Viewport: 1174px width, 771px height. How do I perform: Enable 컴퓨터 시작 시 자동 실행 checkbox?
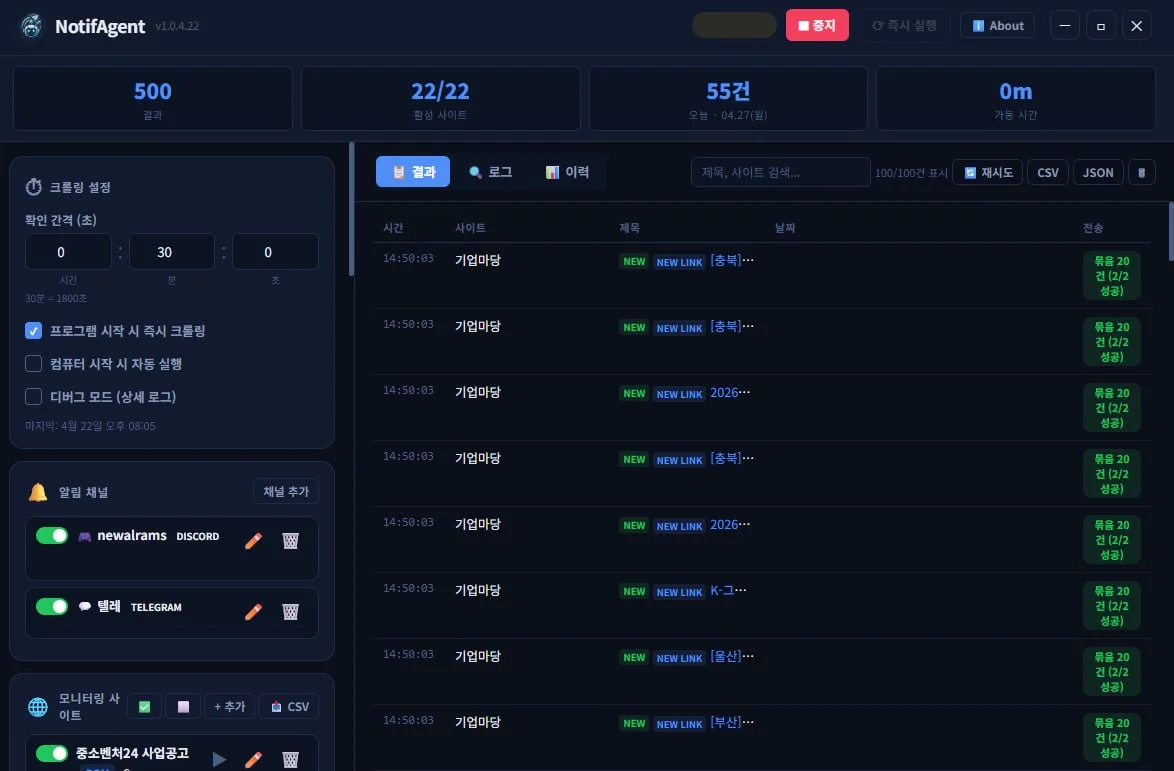[34, 364]
